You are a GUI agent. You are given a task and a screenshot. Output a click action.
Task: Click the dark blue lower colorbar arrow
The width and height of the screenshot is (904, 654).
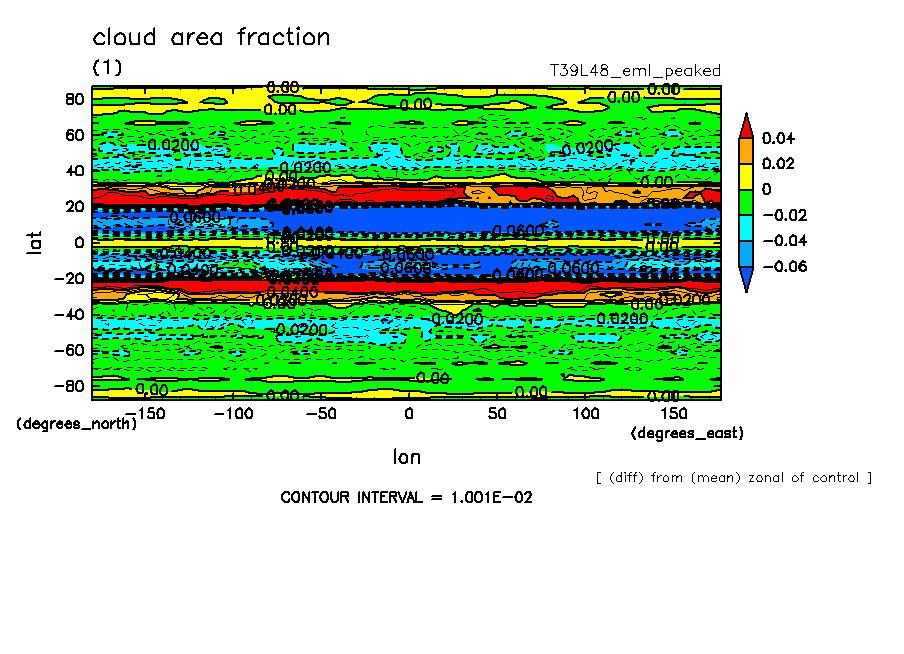746,280
